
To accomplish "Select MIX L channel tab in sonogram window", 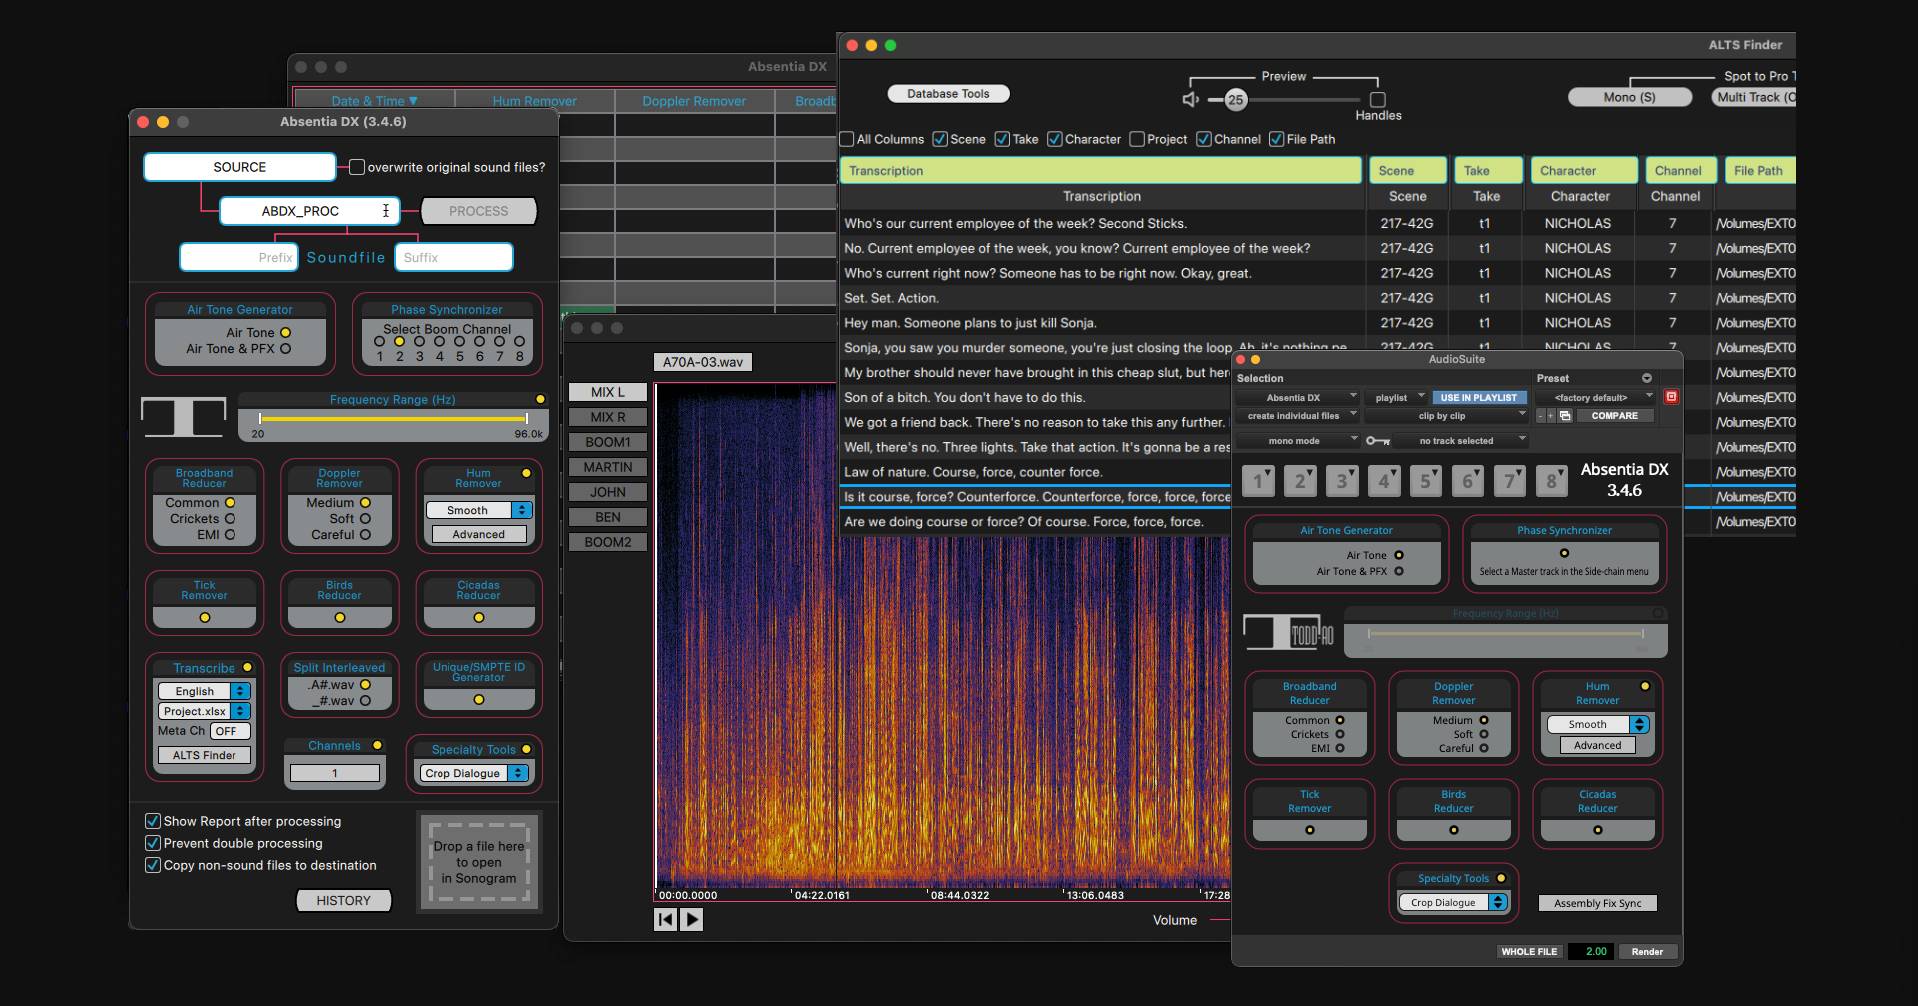I will (x=608, y=392).
